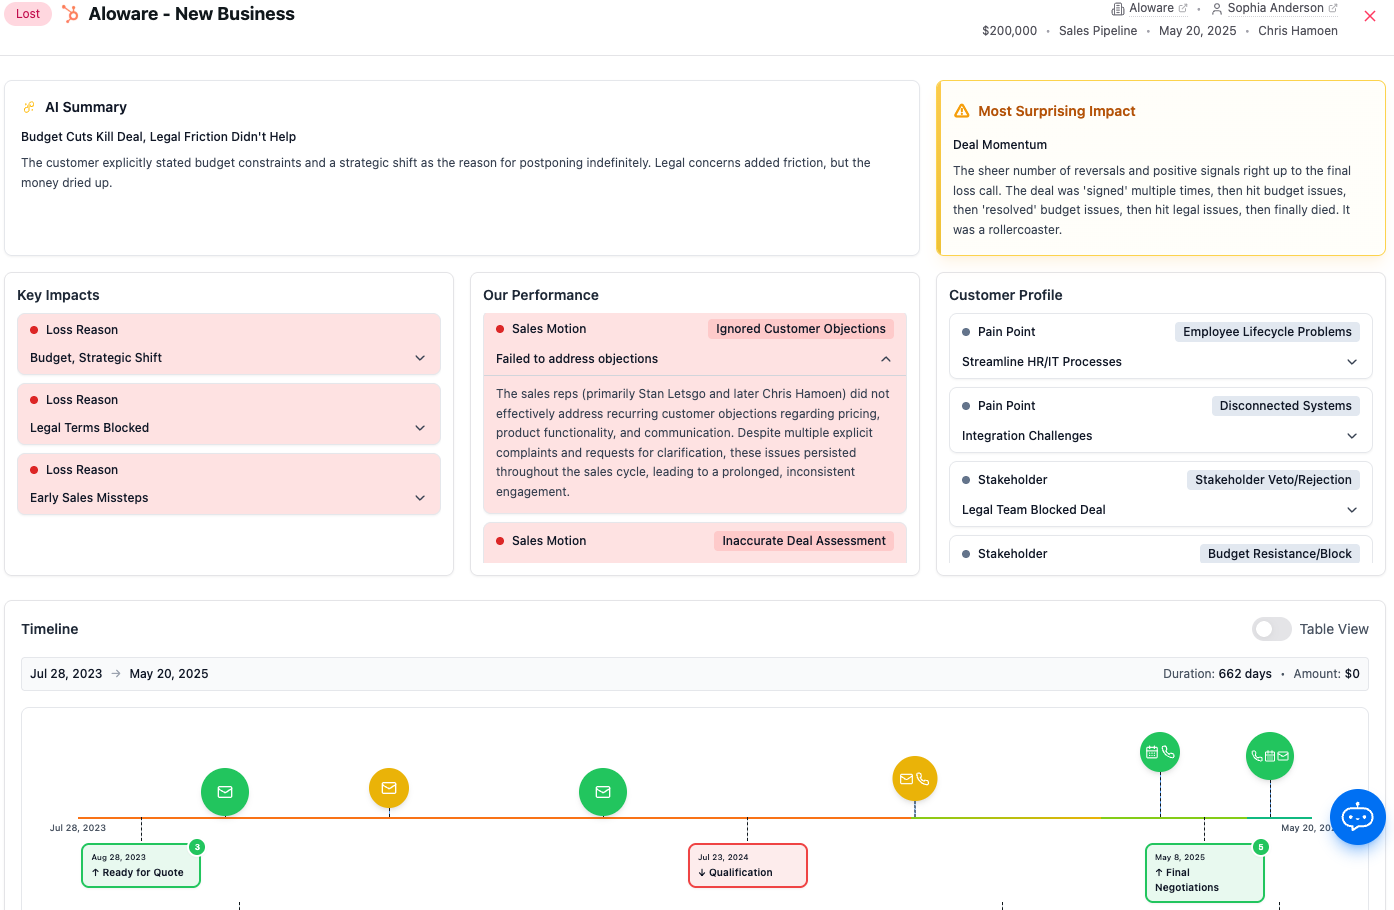Click the green calendar and phone timeline icon
This screenshot has height=910, width=1394.
click(1160, 752)
